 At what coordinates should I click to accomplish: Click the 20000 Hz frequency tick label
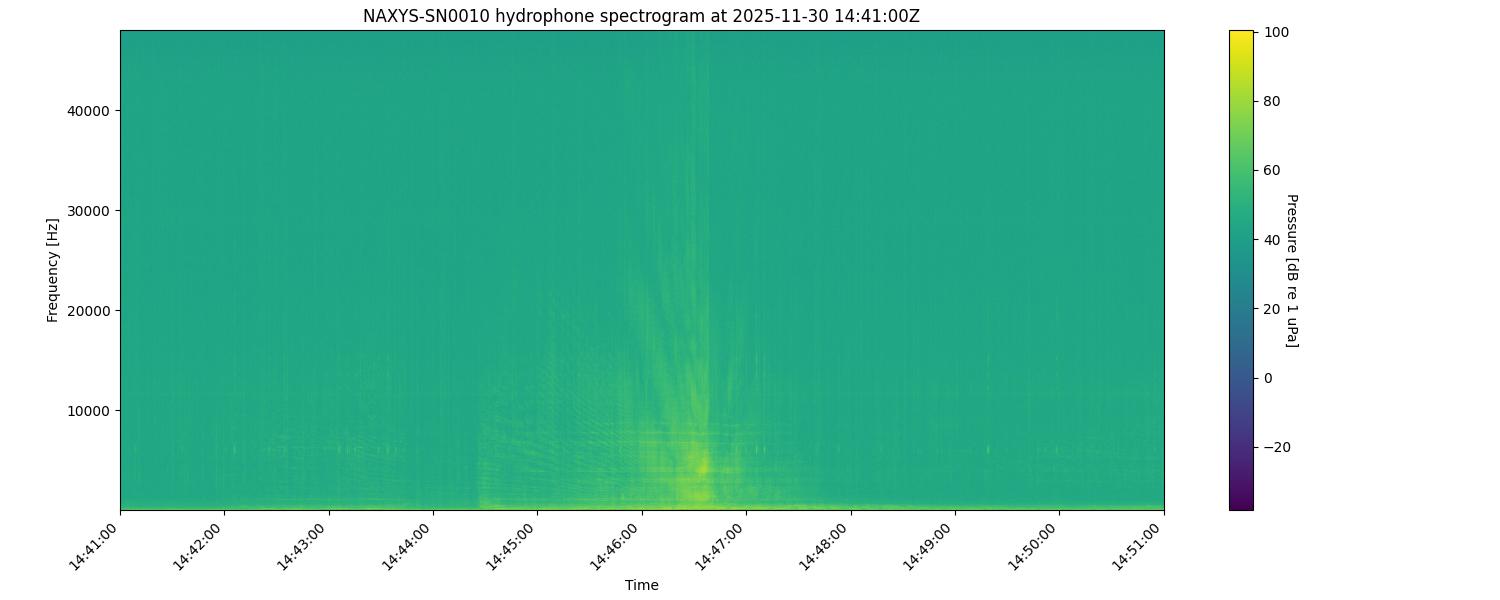tap(87, 311)
